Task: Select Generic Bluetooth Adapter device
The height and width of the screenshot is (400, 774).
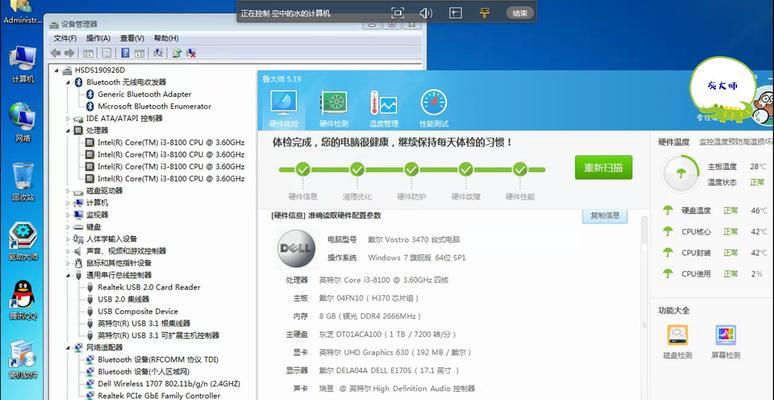Action: point(144,94)
